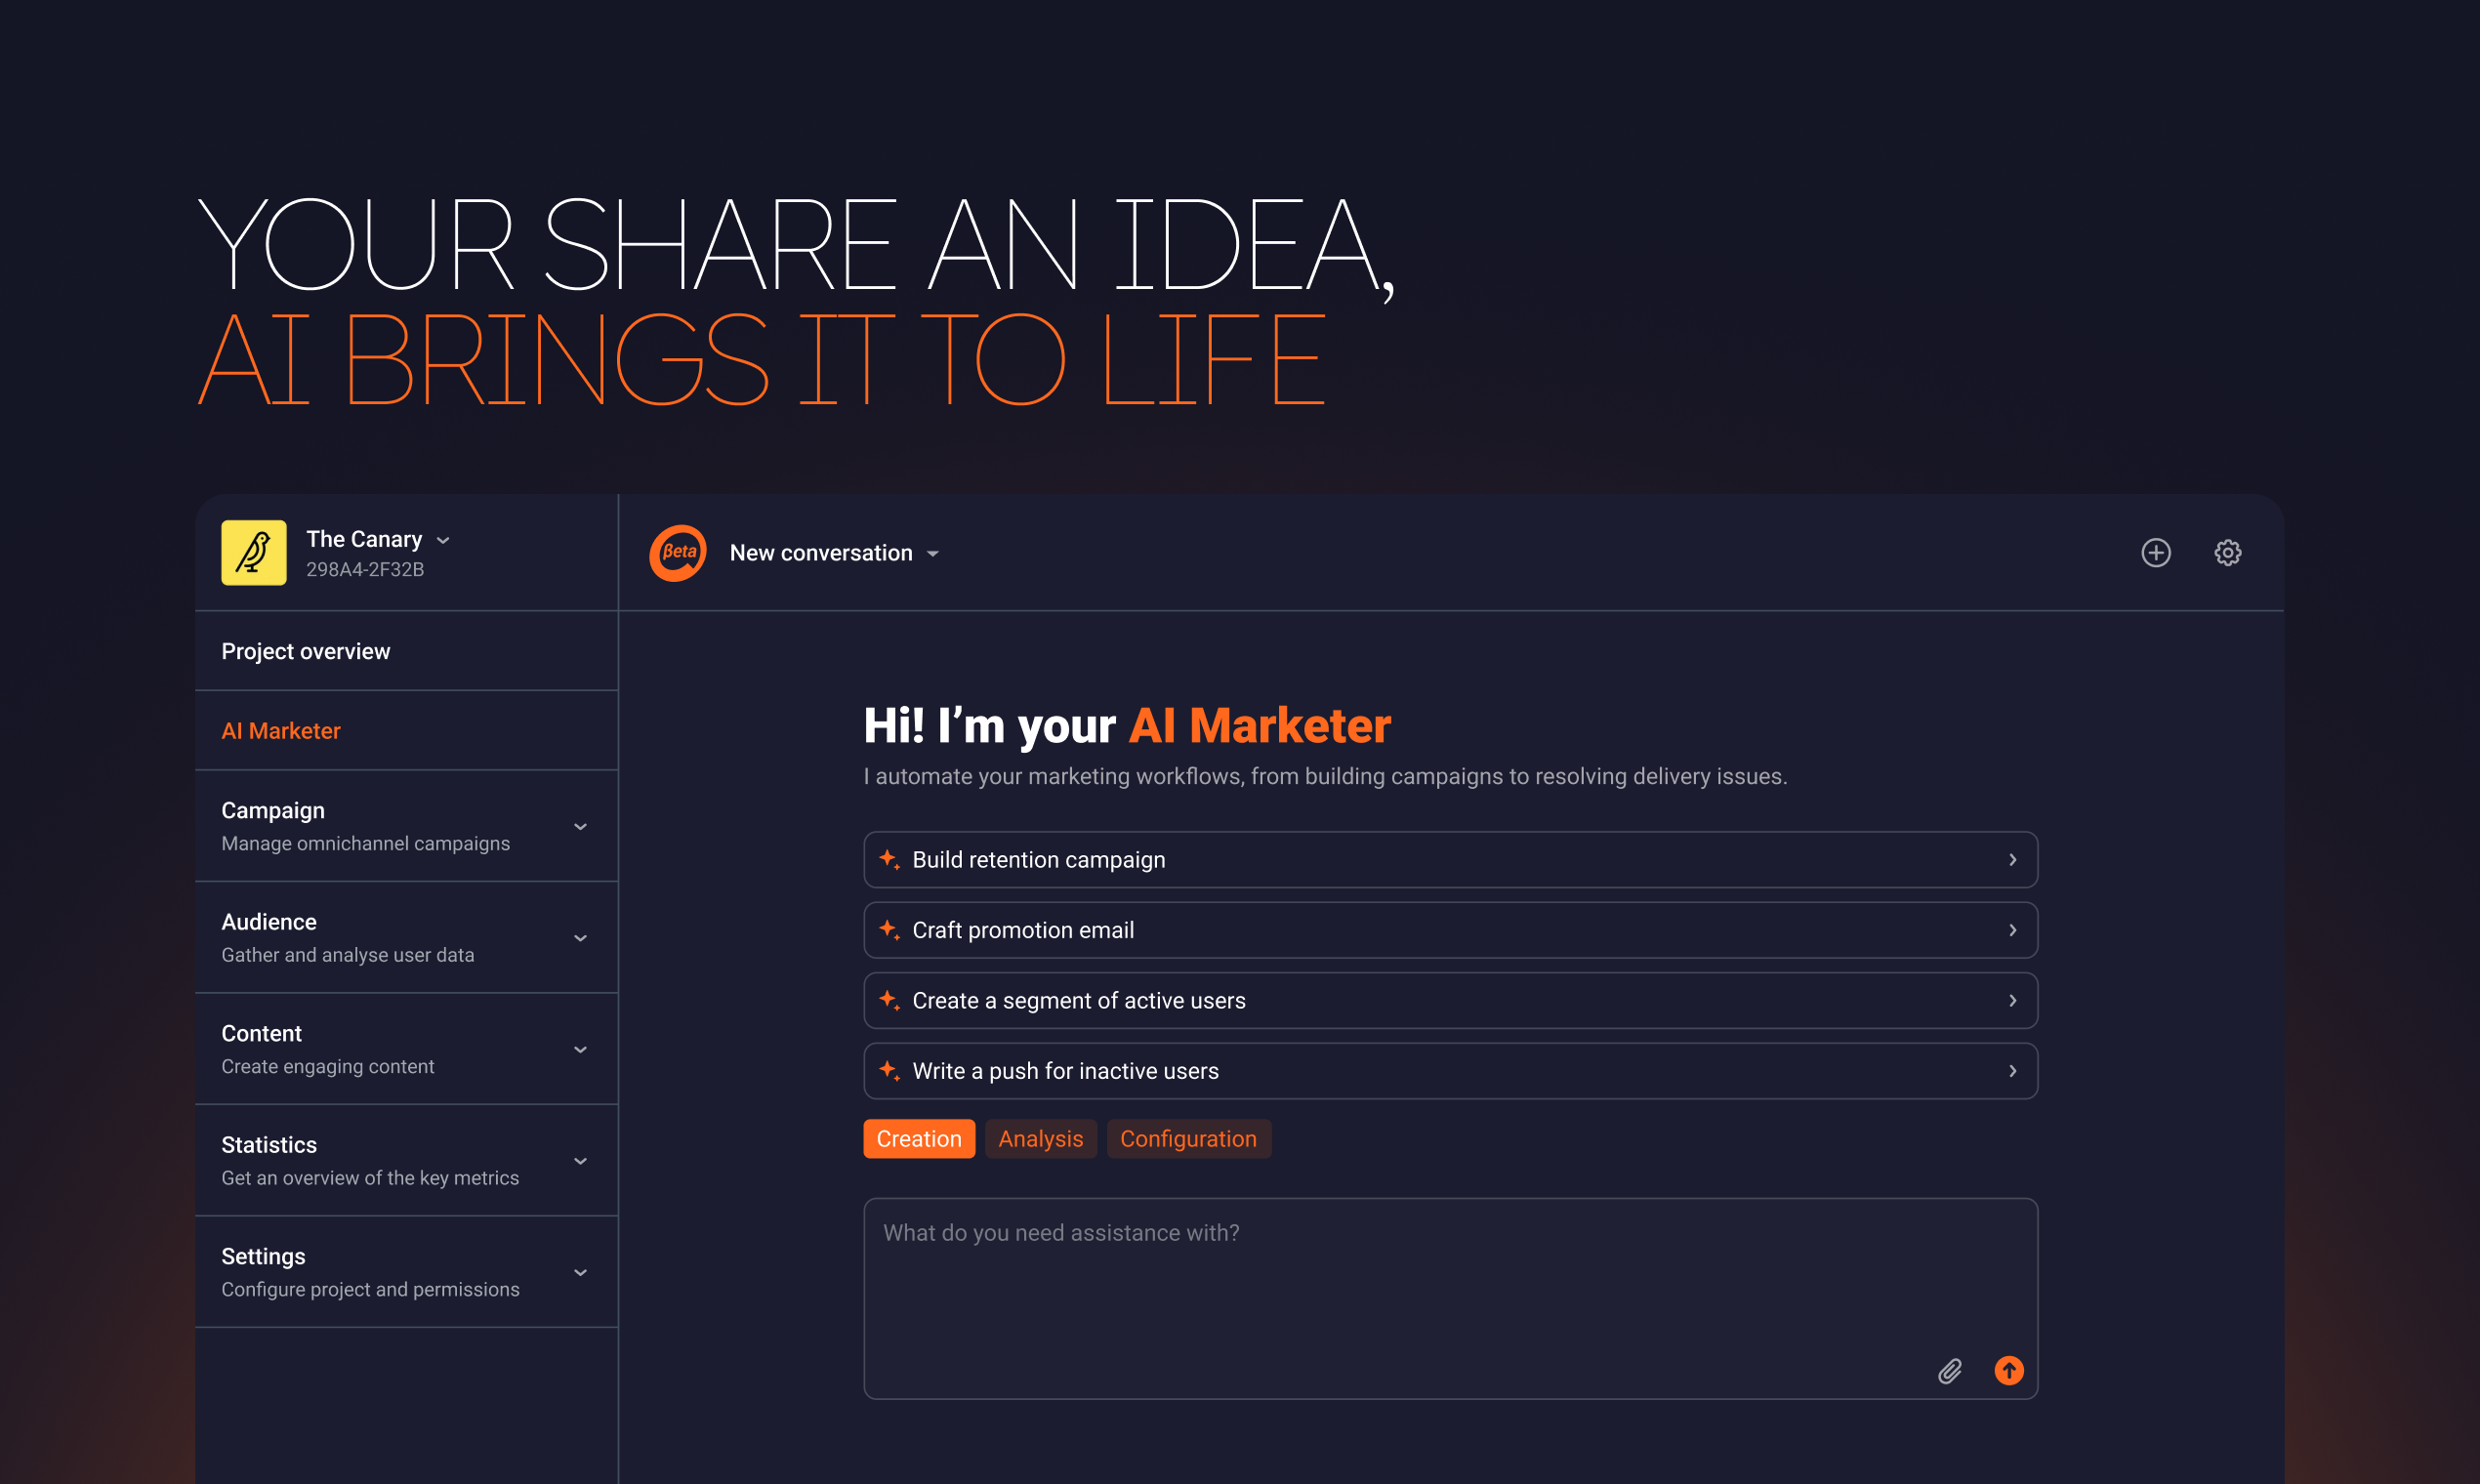Click the yellow Canary bird logo
This screenshot has height=1484, width=2480.
point(253,552)
